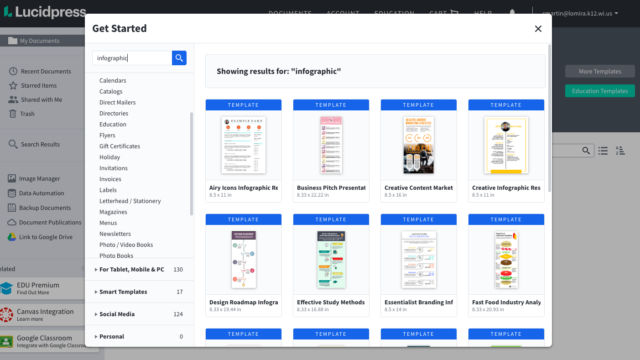
Task: Click the Google Classroom icon
Action: coord(7,341)
